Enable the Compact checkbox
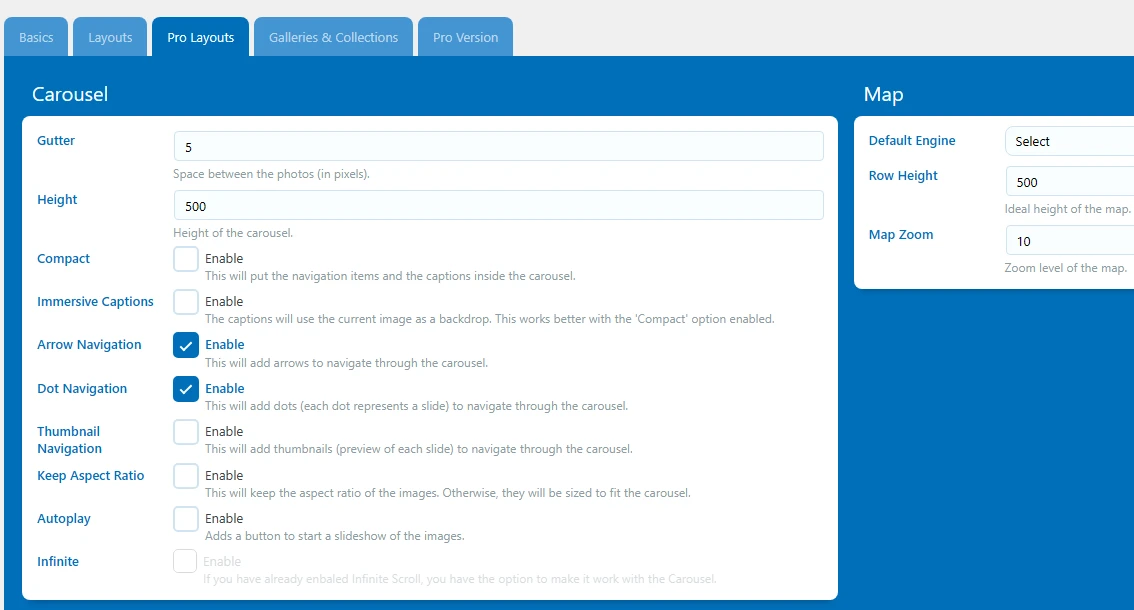This screenshot has height=610, width=1134. 186,259
